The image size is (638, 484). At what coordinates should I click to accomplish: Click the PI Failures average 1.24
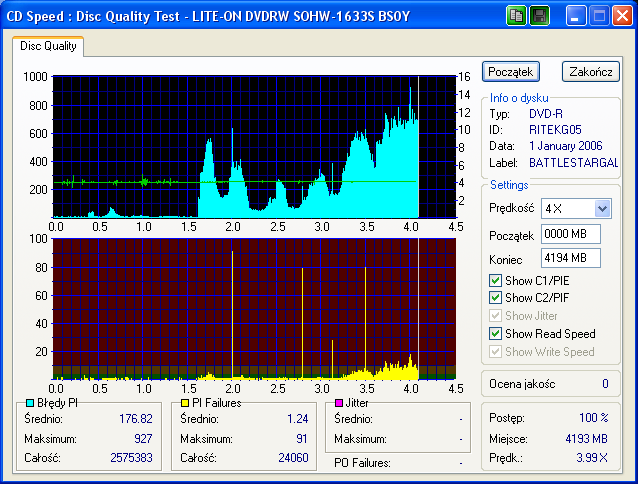[298, 419]
